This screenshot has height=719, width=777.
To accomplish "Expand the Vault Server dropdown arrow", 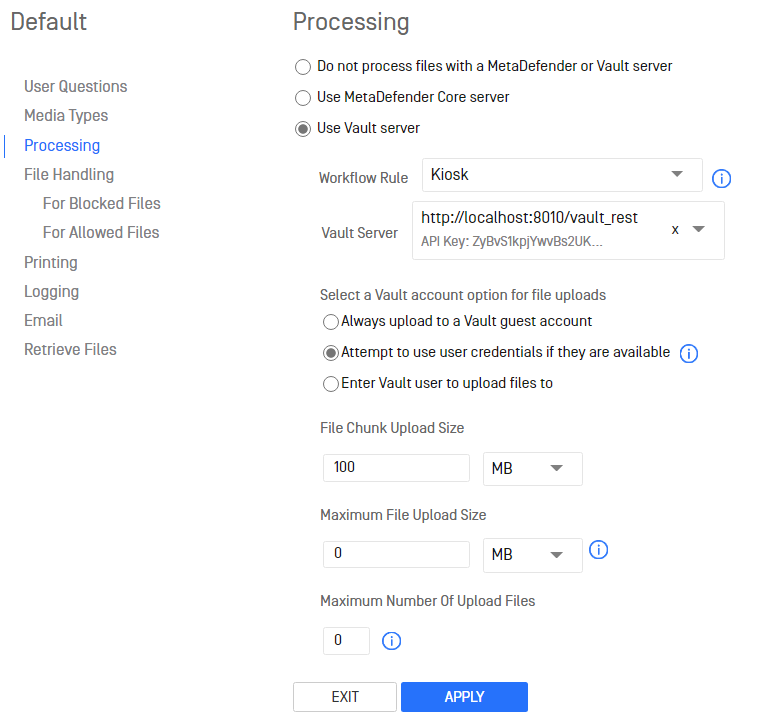I will [x=699, y=229].
